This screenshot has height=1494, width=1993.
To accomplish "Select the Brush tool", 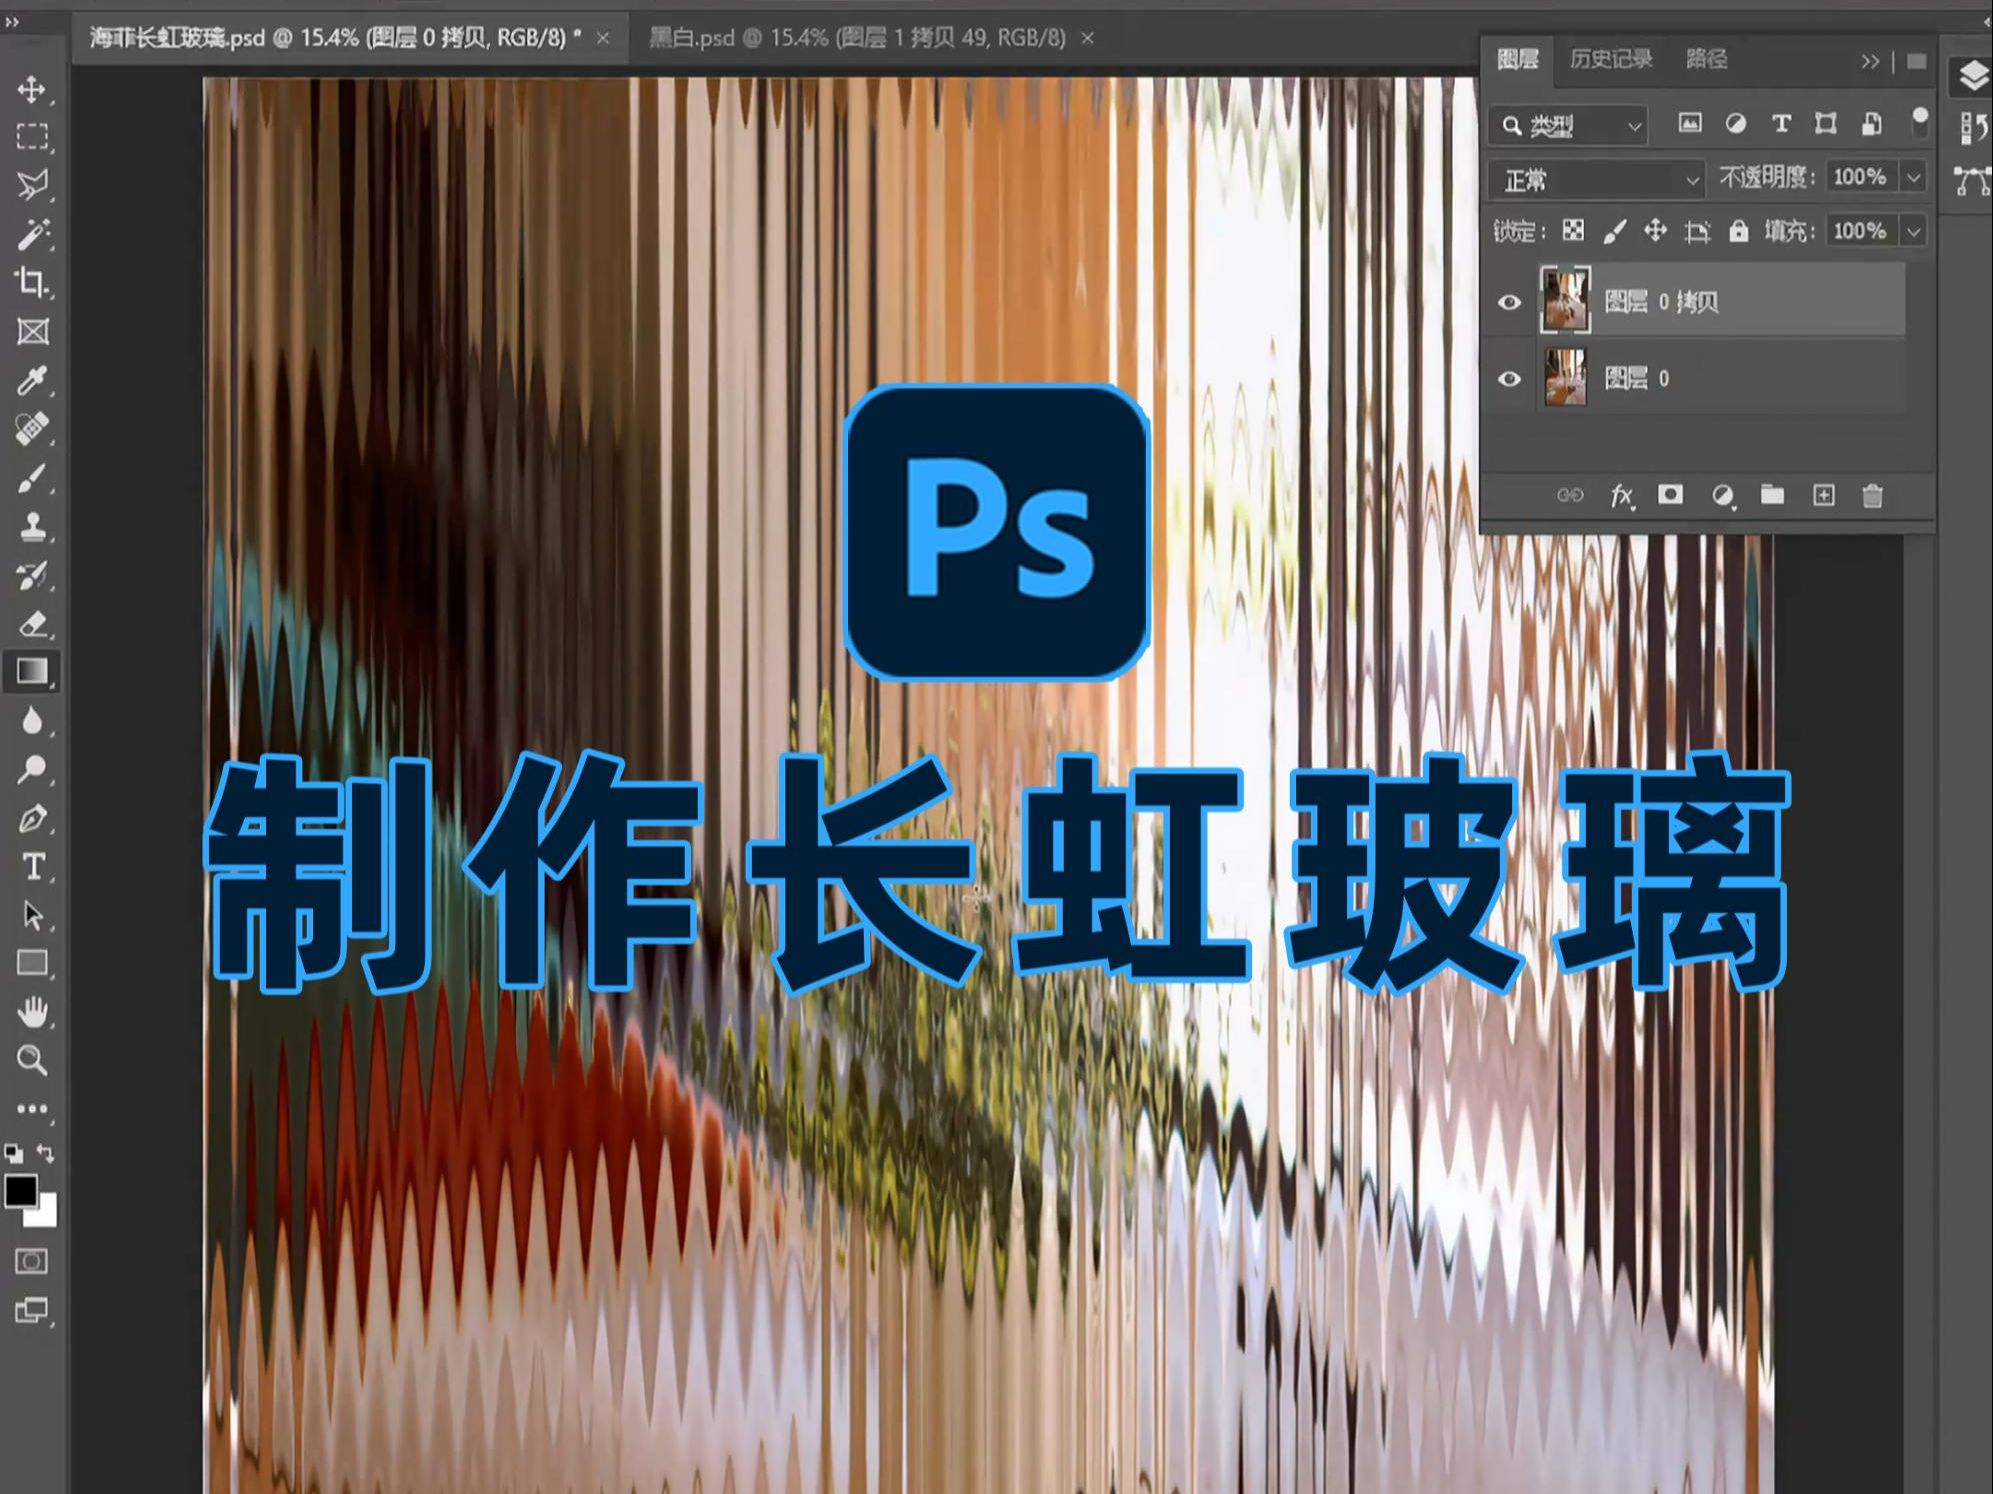I will (32, 478).
